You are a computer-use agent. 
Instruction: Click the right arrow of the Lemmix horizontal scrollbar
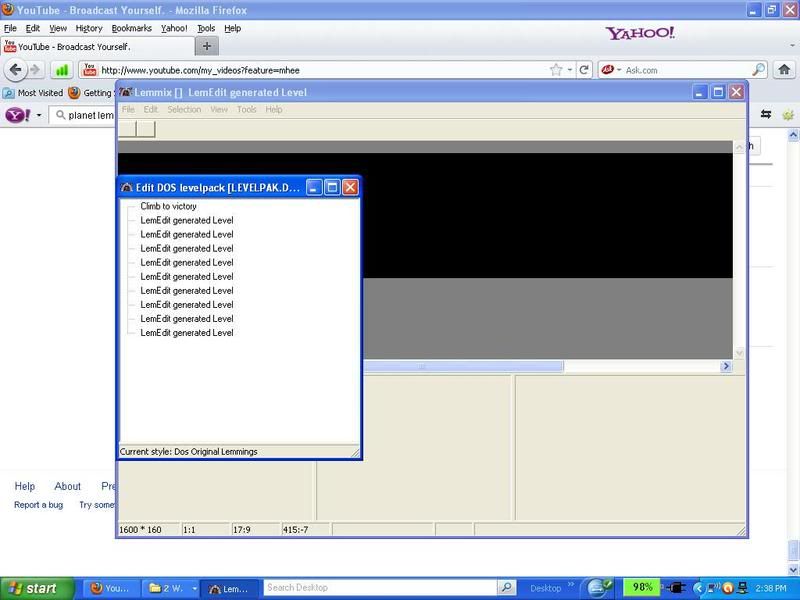726,366
